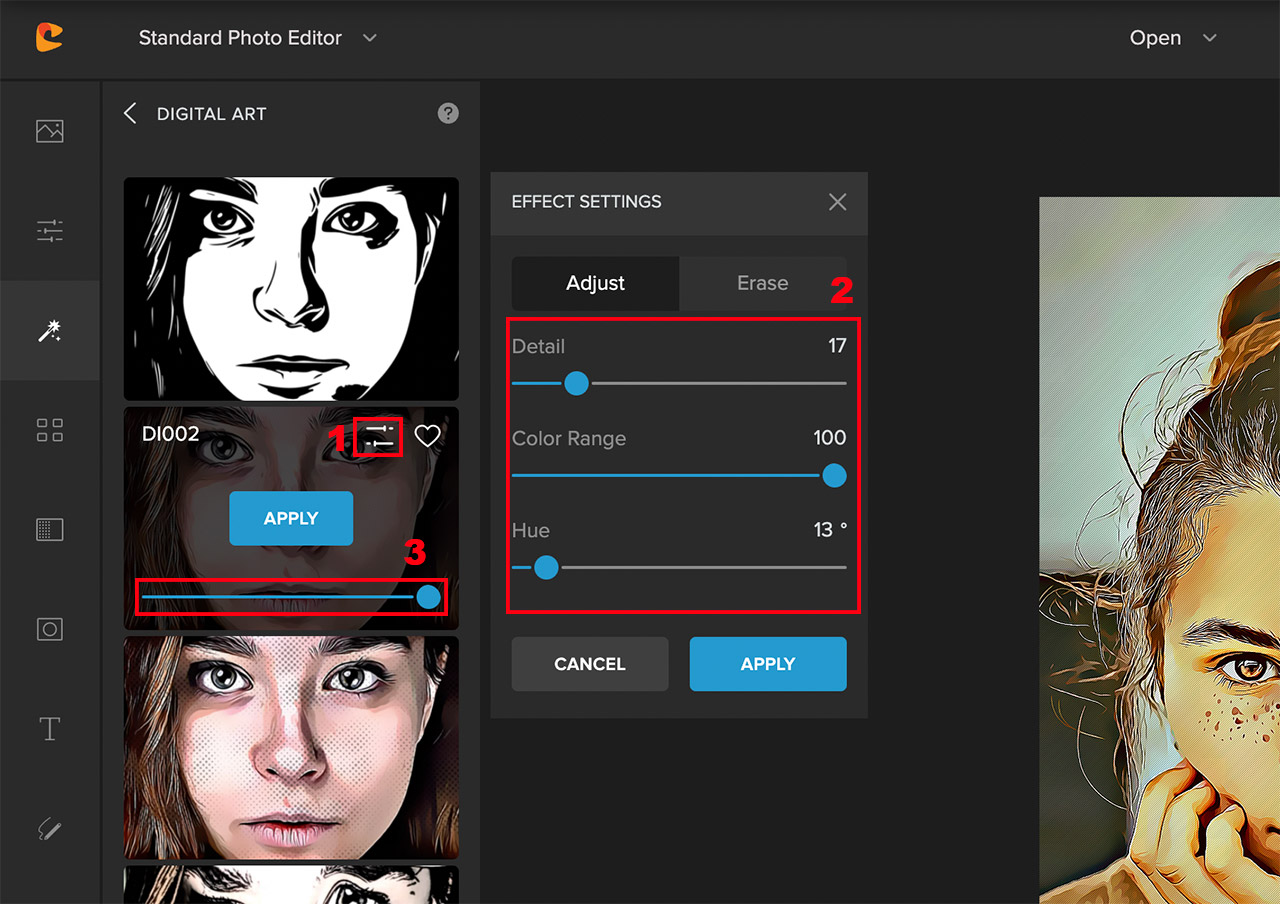Viewport: 1280px width, 904px height.
Task: Click the Colorcinch logo in top bar
Action: 49,38
